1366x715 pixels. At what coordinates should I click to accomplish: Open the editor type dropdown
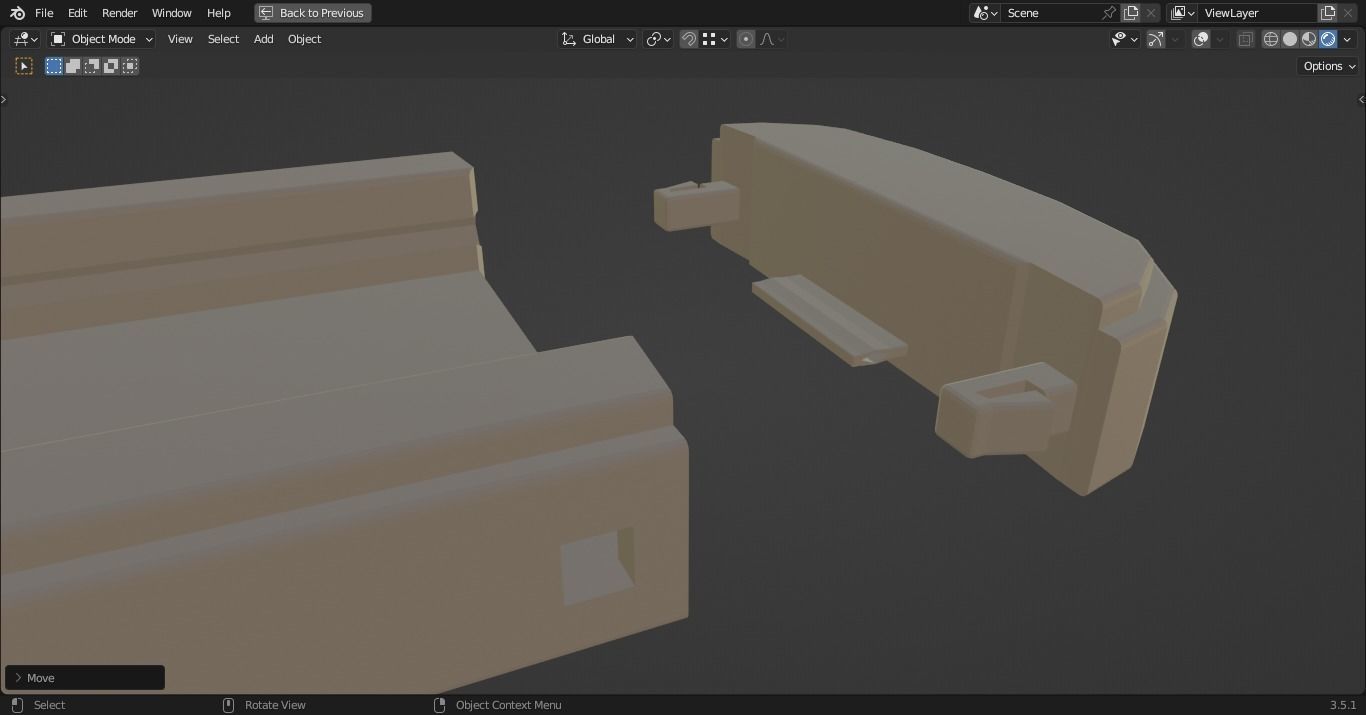[x=25, y=39]
